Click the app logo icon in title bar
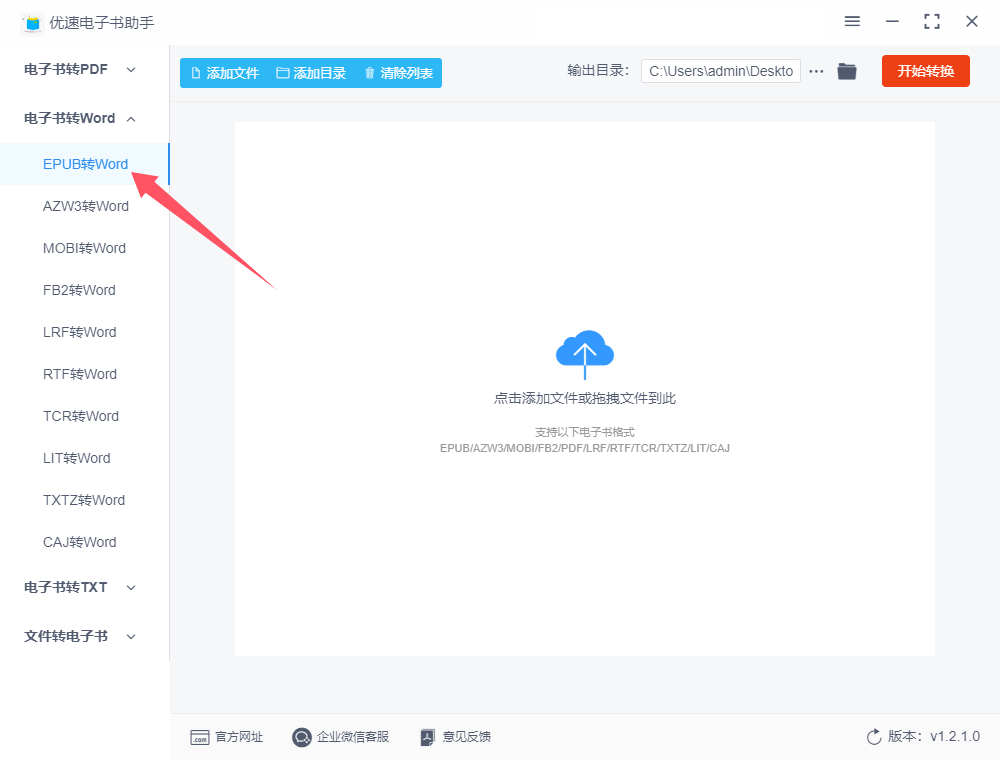Screen dimensions: 1000x760 tap(33, 23)
